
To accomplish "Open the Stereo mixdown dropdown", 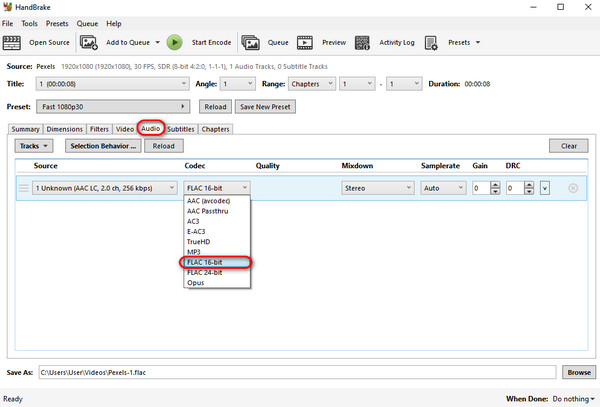I will pyautogui.click(x=378, y=188).
